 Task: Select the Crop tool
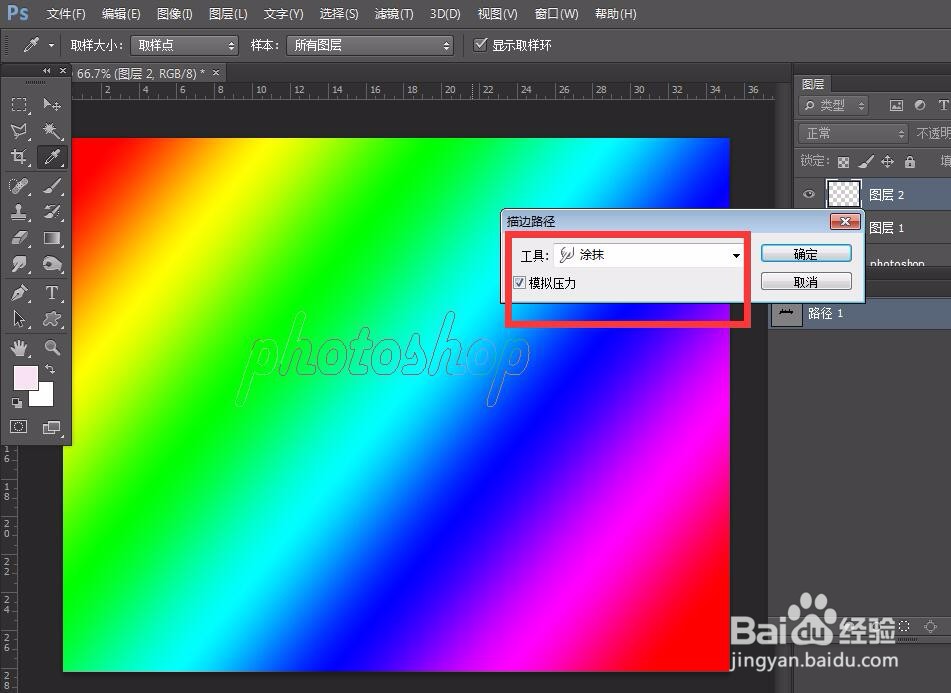pos(19,157)
